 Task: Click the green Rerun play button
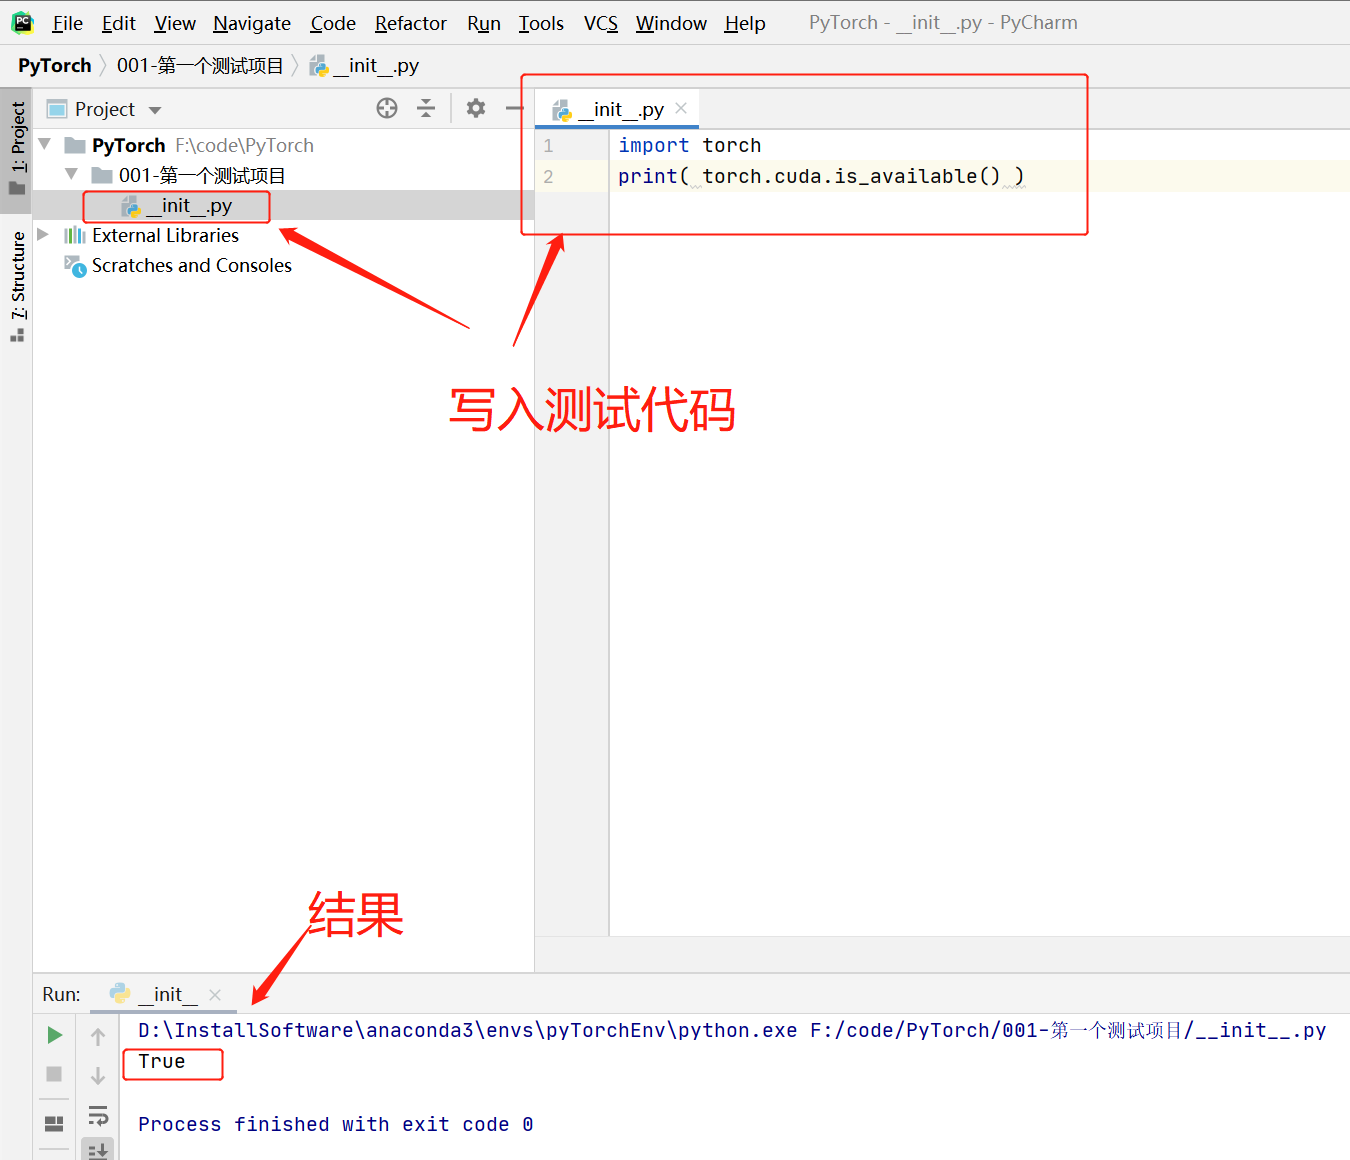click(55, 1035)
